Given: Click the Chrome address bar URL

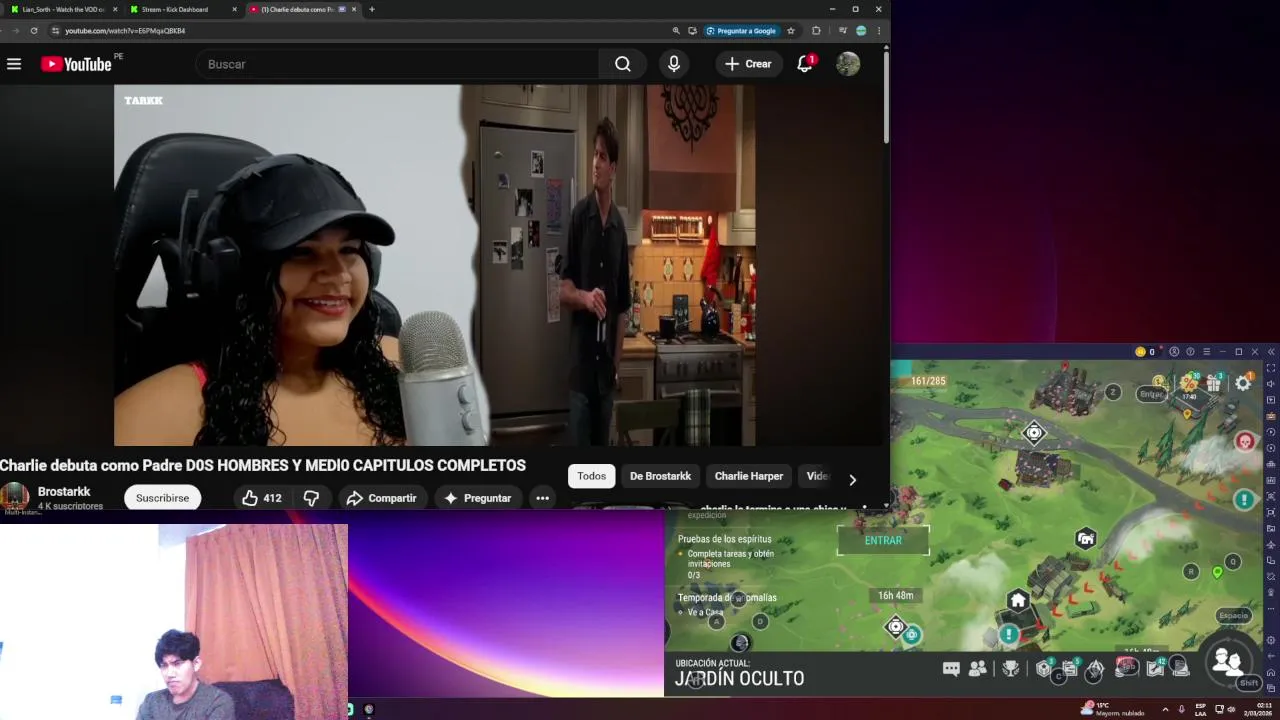Looking at the screenshot, I should [125, 31].
